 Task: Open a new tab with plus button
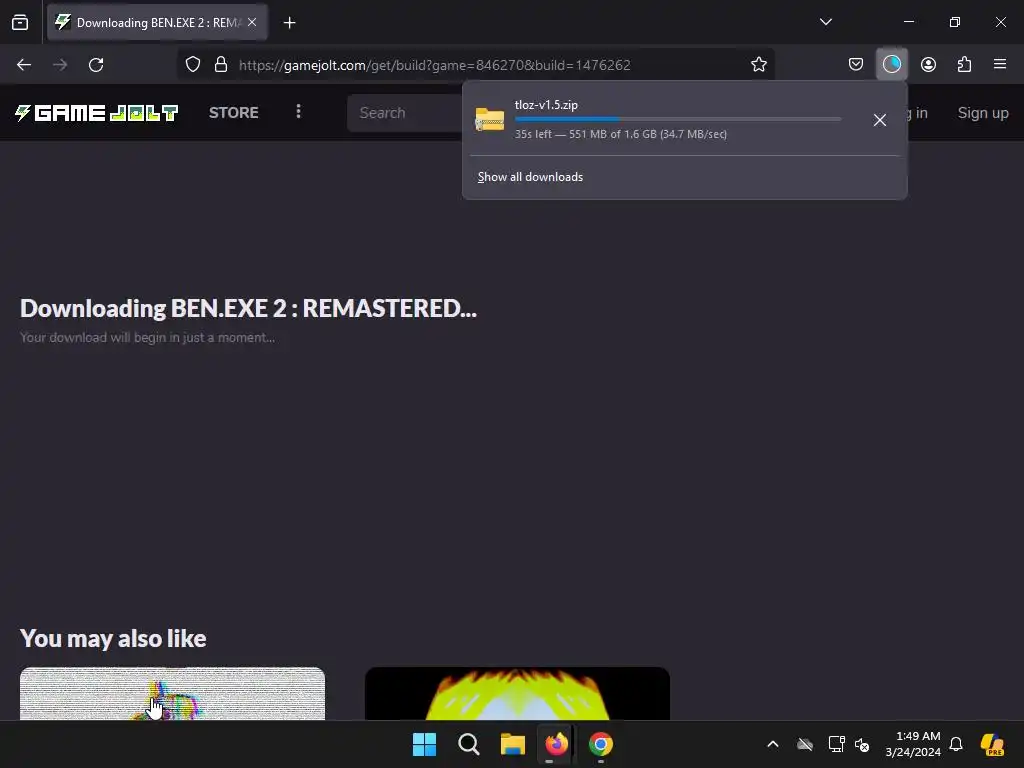[x=289, y=23]
